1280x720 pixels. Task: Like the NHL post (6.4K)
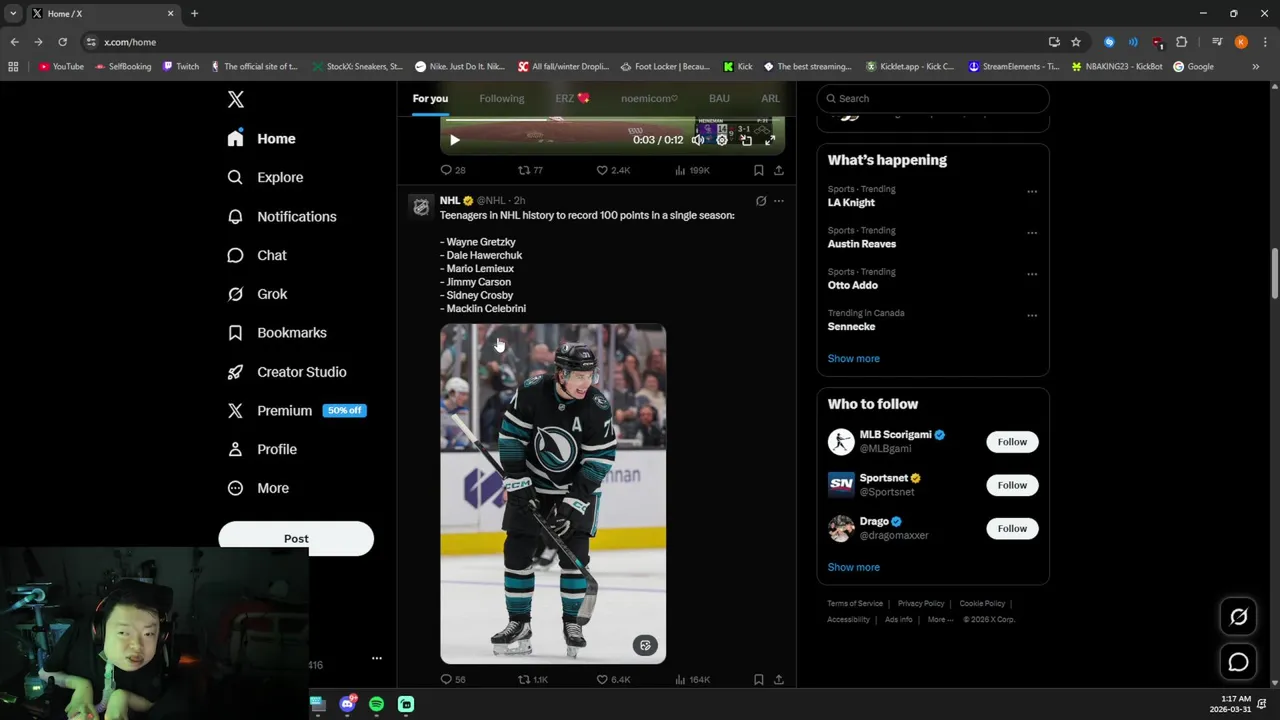pos(613,680)
